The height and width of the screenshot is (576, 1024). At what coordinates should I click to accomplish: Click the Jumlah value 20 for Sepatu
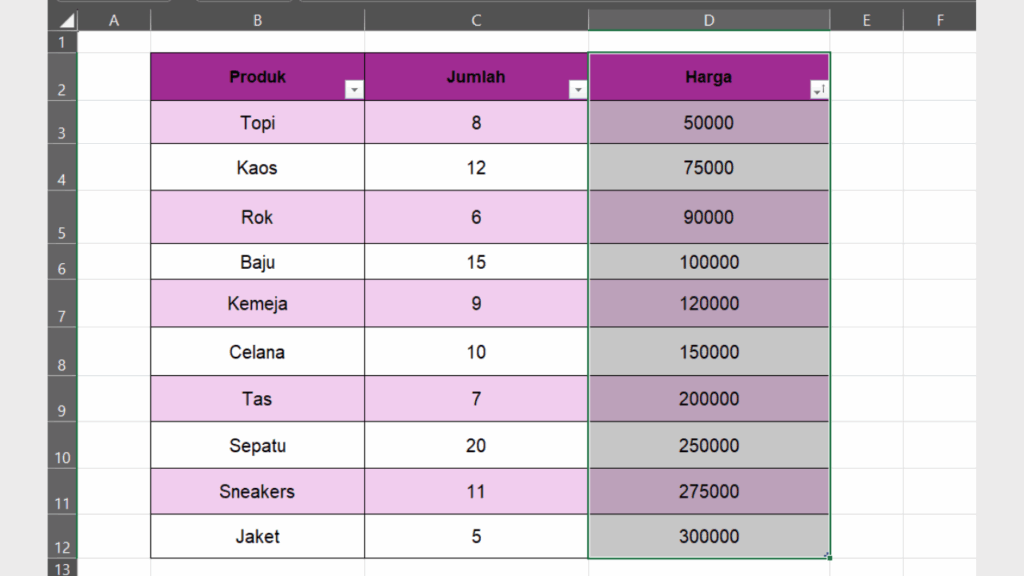[476, 445]
